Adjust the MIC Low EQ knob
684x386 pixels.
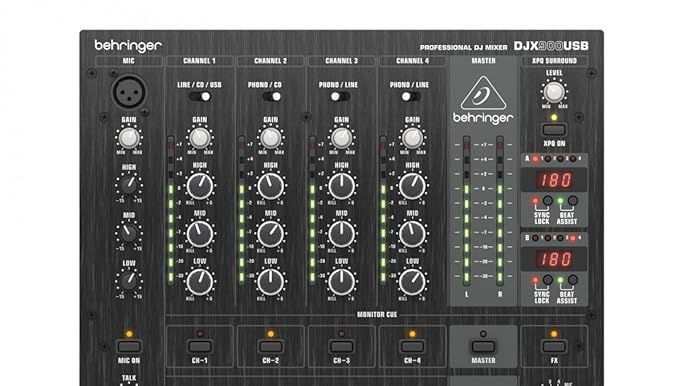pyautogui.click(x=129, y=282)
